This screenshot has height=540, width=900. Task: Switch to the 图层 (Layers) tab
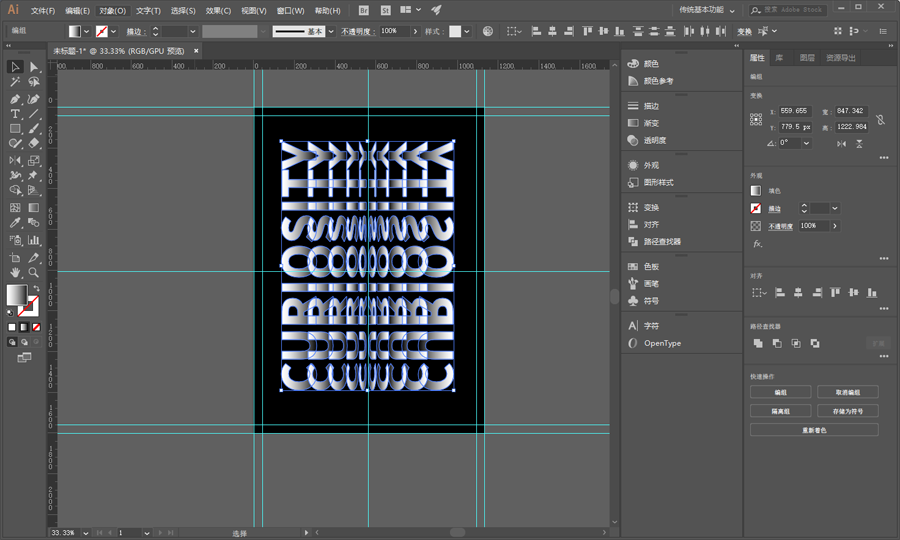[x=807, y=58]
